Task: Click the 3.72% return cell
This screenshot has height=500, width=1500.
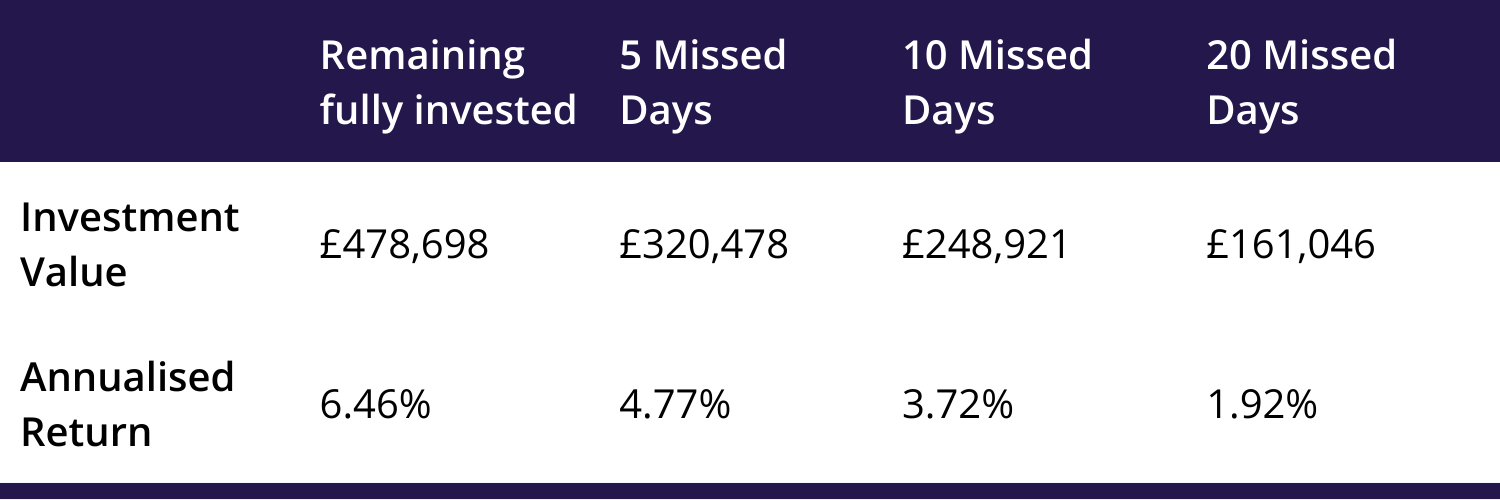Action: (958, 406)
